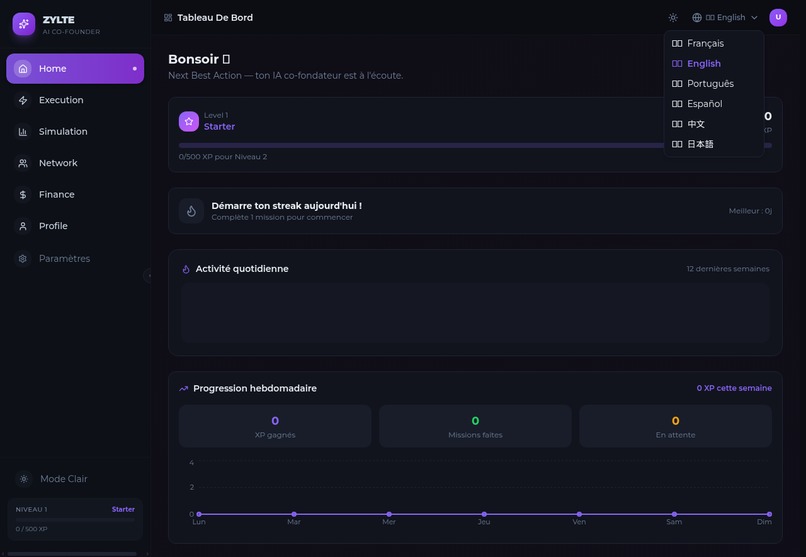Click the sidebar horizontal scrollbar

[72, 554]
